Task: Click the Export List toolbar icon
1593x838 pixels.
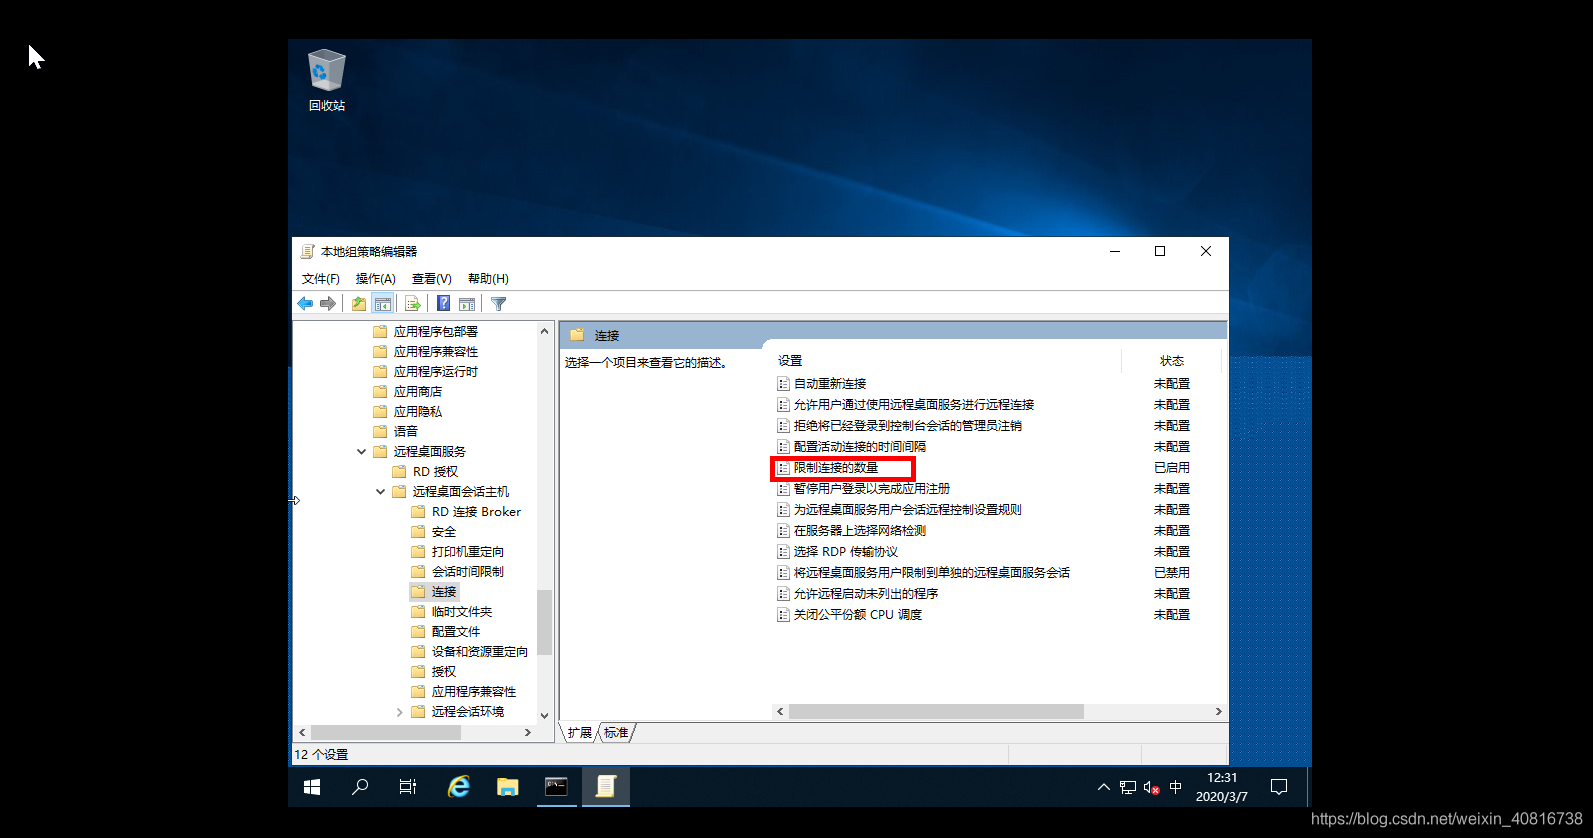Action: [412, 304]
